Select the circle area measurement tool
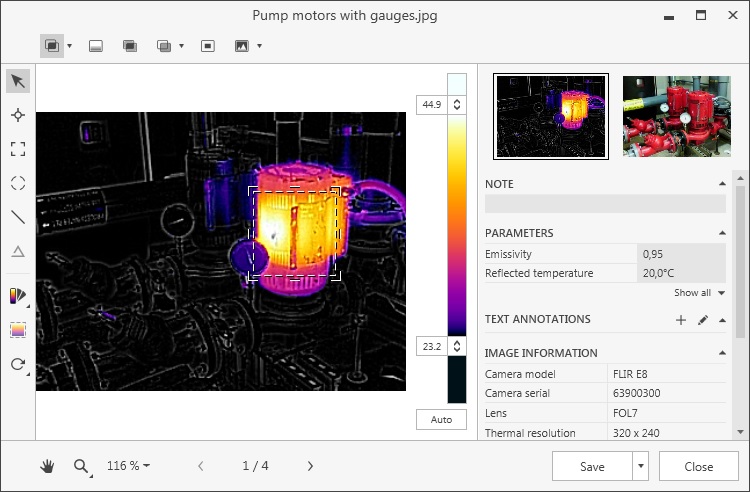This screenshot has width=750, height=492. pos(18,183)
